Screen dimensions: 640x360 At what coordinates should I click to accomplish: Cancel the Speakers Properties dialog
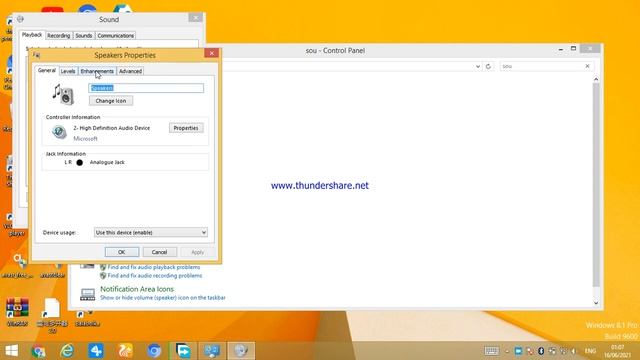click(x=159, y=252)
